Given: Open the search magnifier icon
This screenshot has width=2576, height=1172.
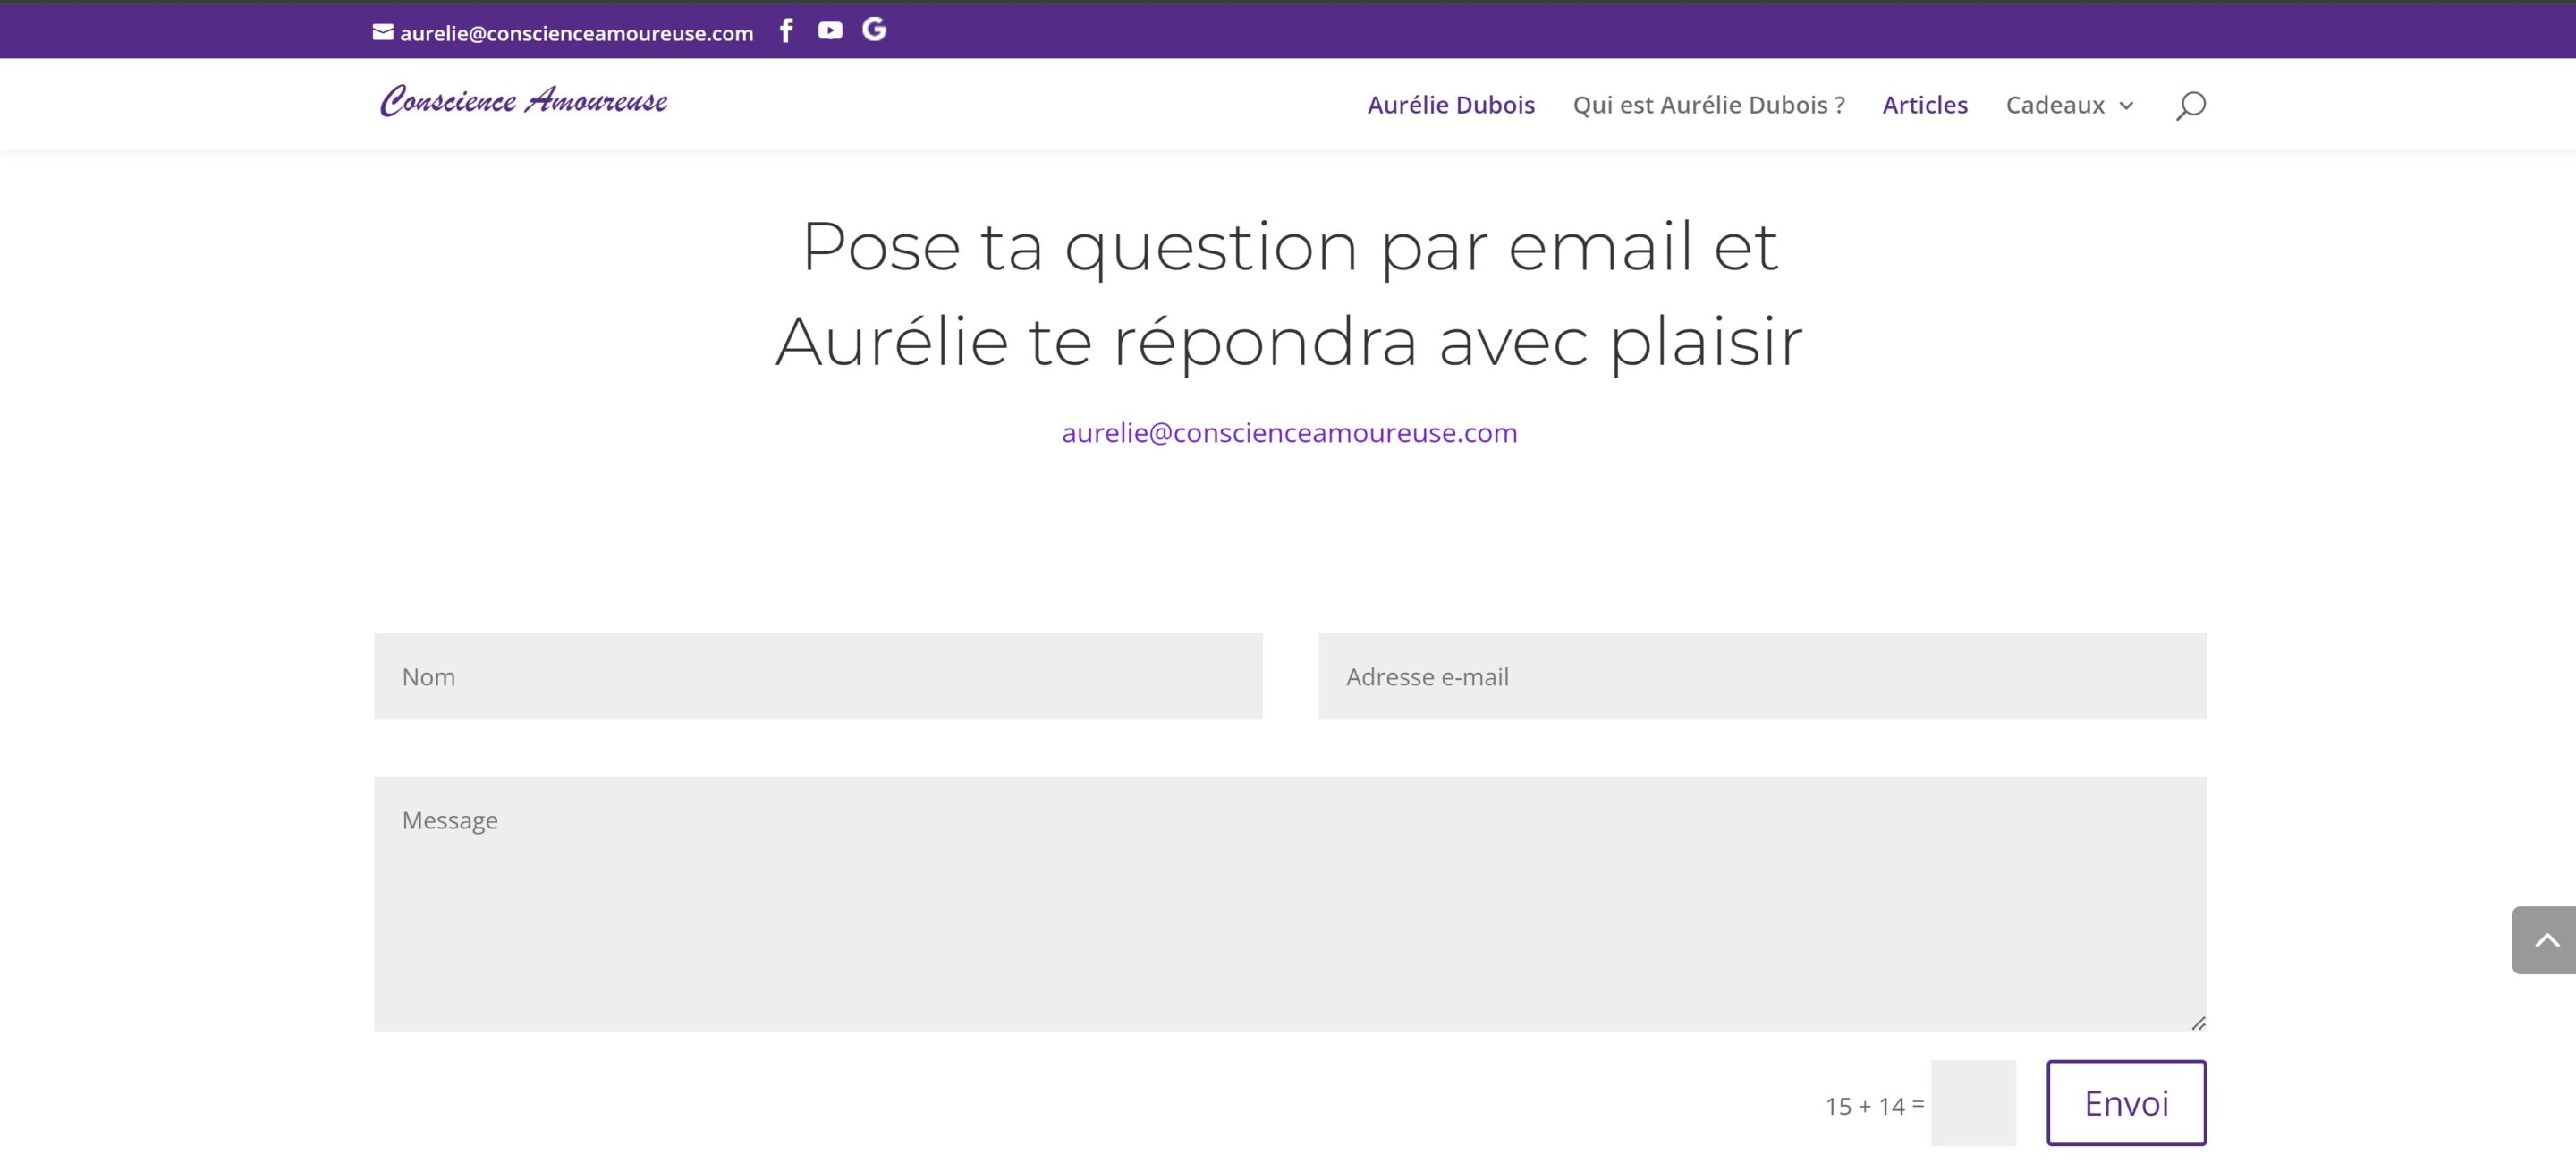Looking at the screenshot, I should point(2190,105).
